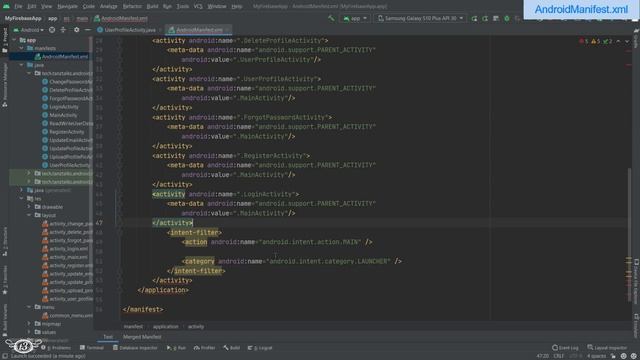Screen dimensions: 640x360
Task: Go to previous highlighted error up arrow
Action: pyautogui.click(x=618, y=41)
